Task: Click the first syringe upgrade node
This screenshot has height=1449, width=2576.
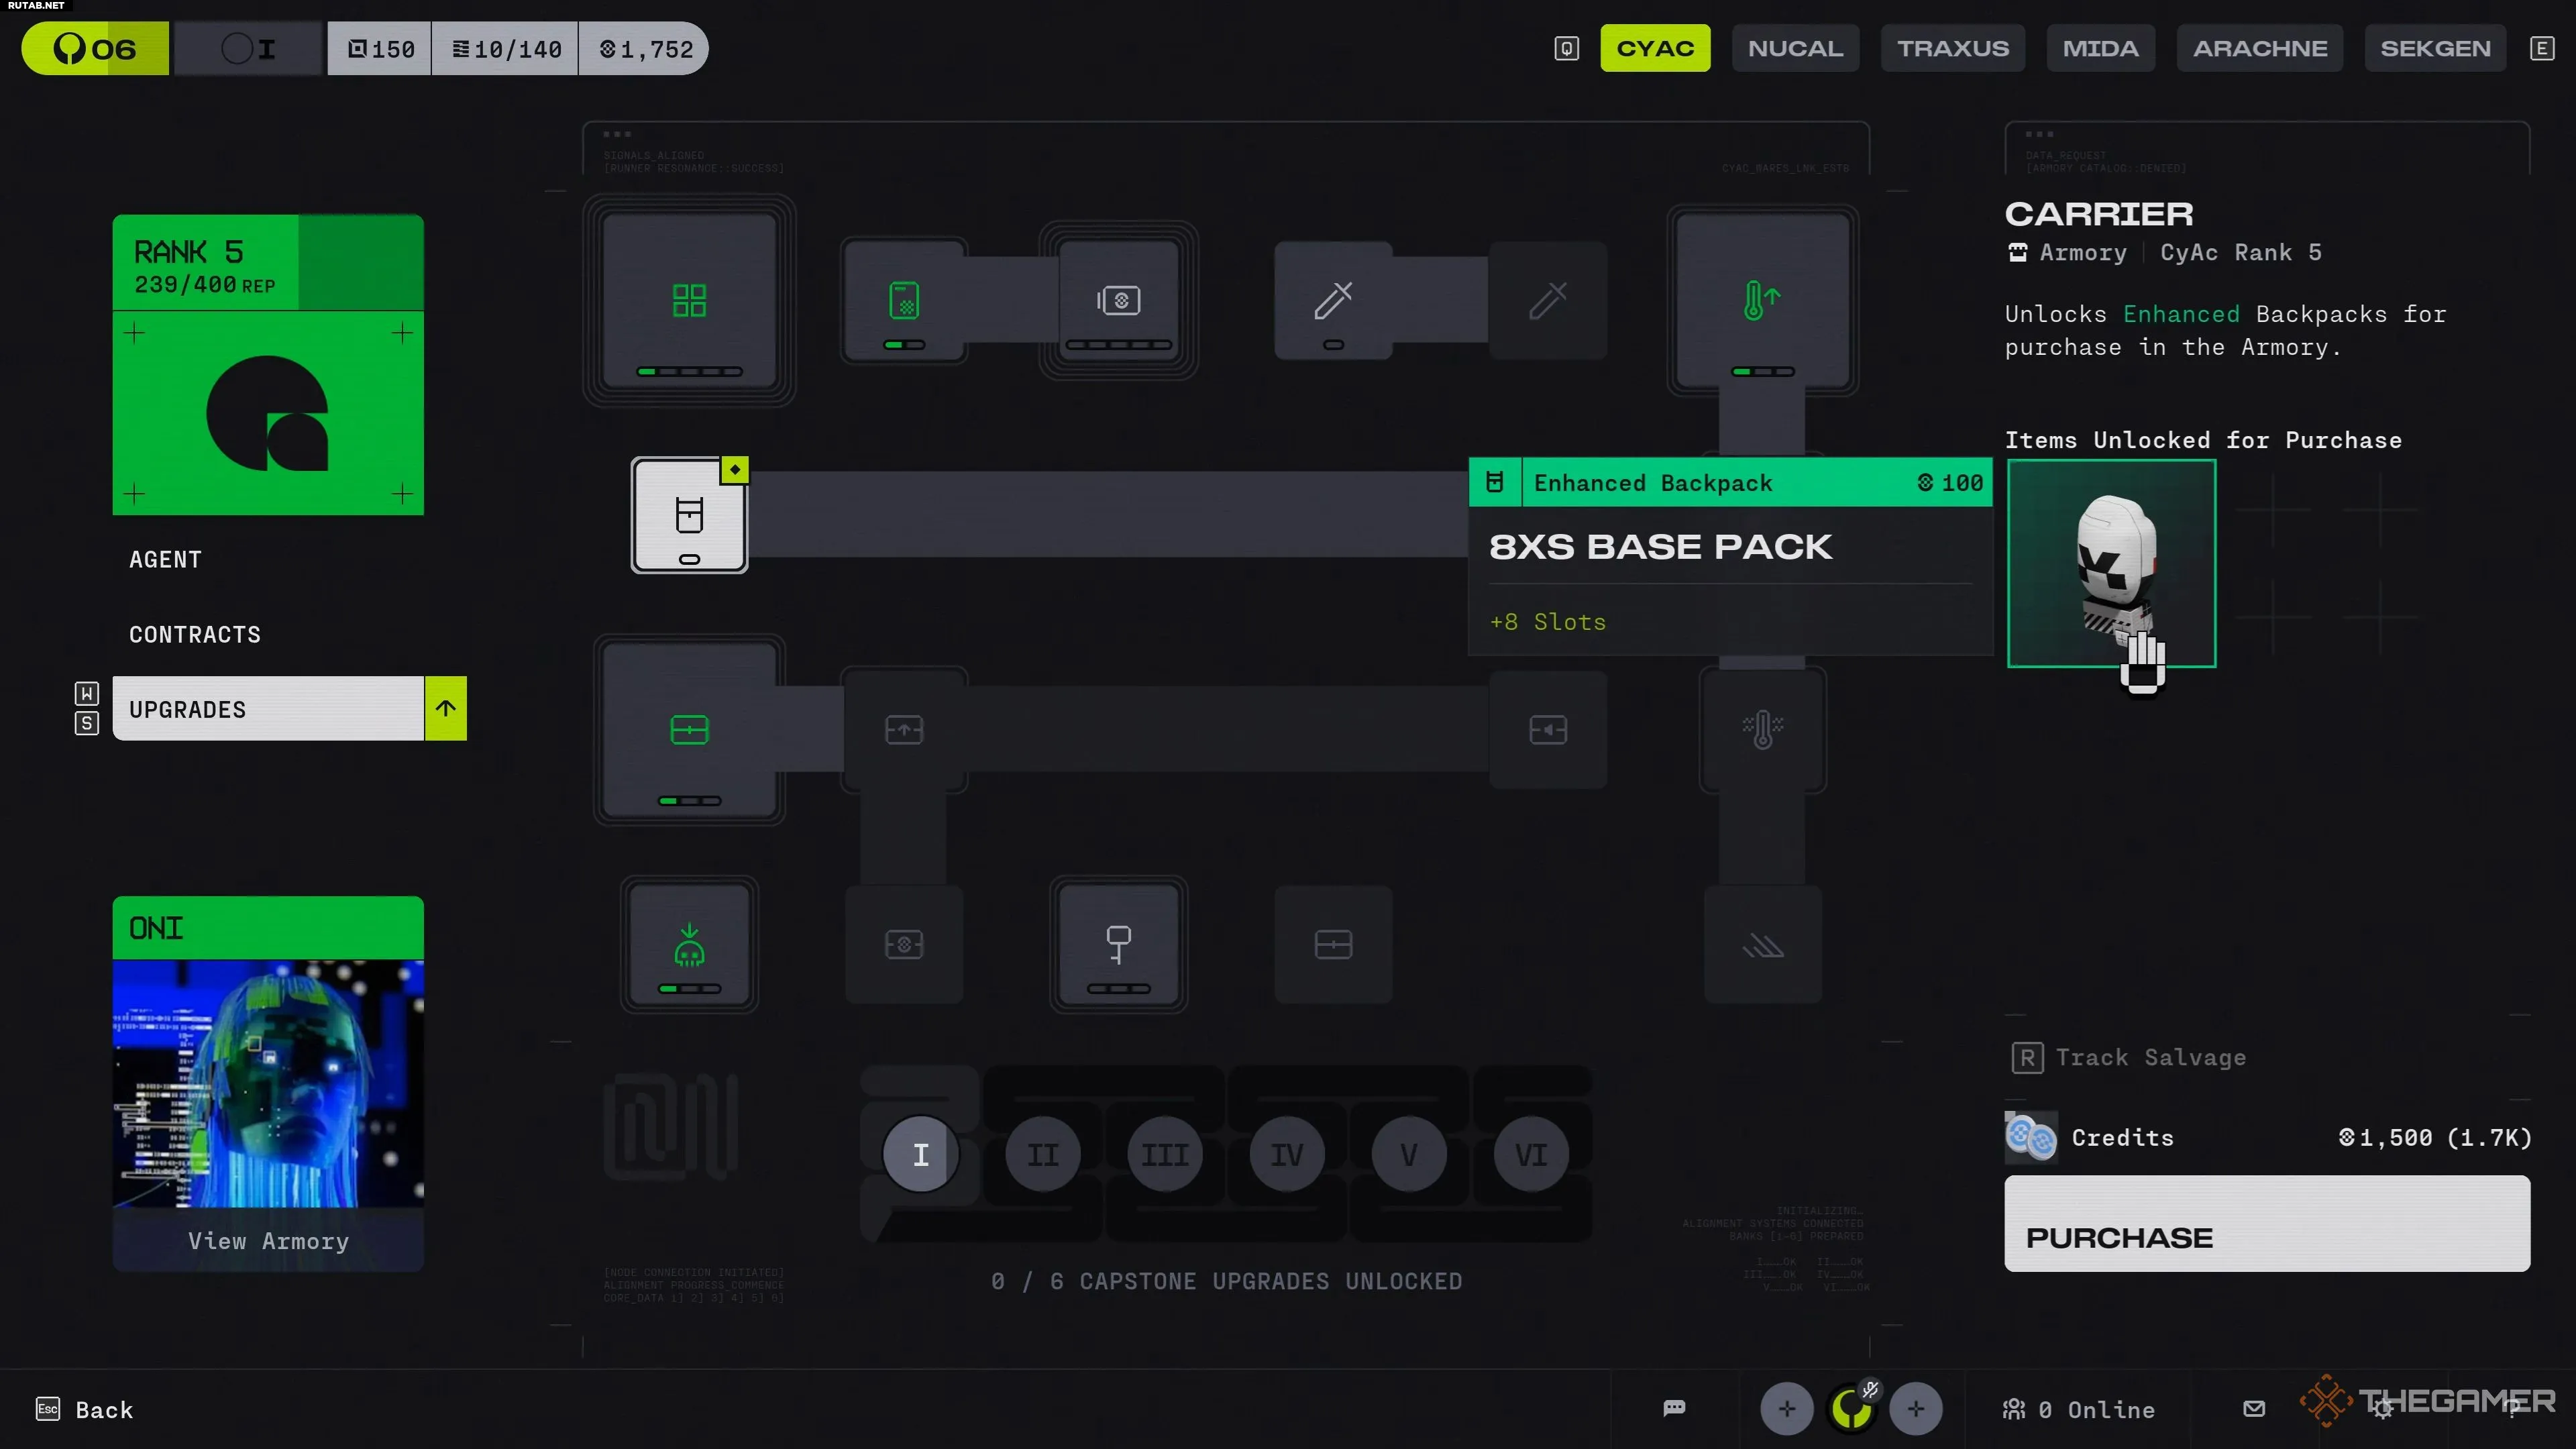Action: coord(1333,300)
